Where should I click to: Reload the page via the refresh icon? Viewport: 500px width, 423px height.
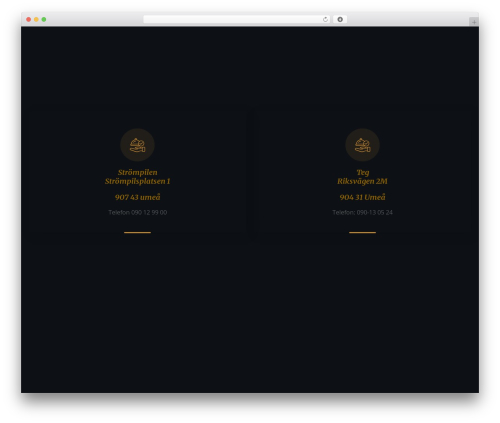(325, 19)
